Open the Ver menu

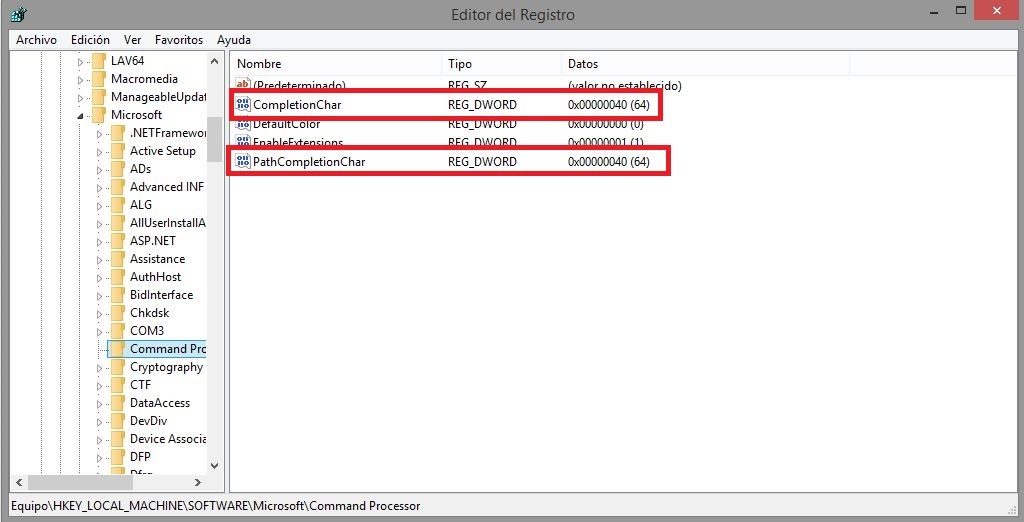[x=133, y=40]
